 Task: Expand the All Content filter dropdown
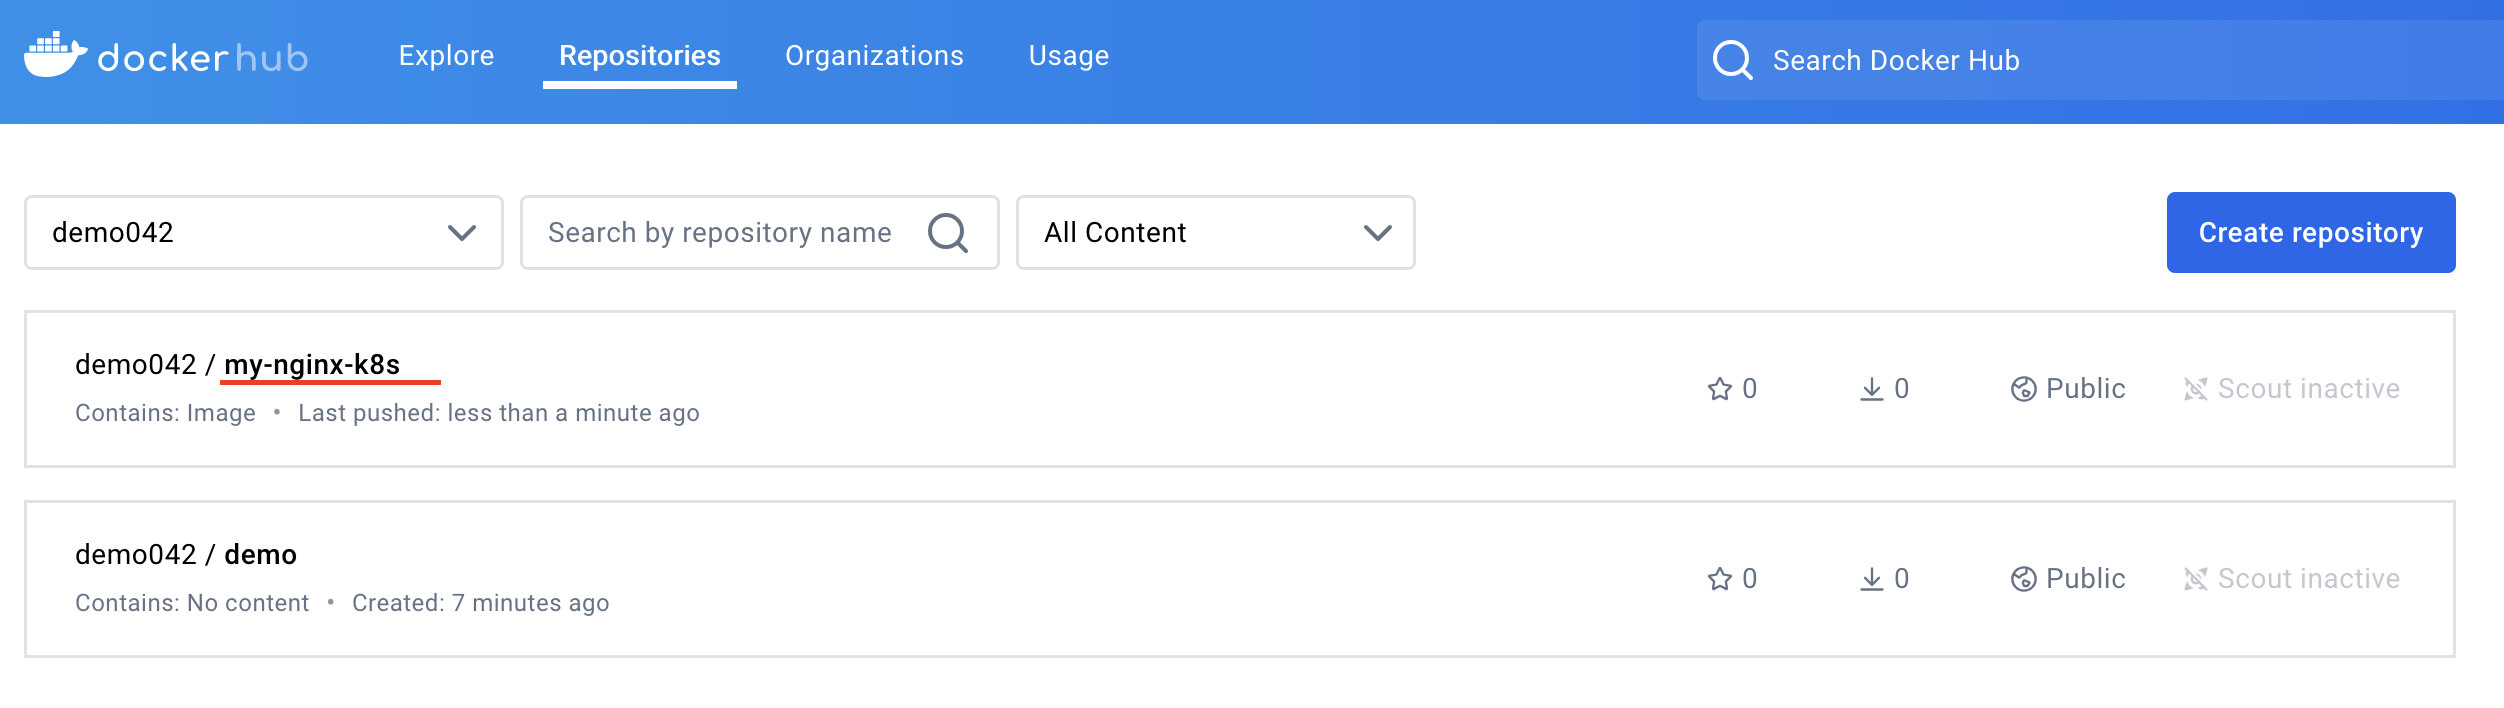click(x=1215, y=233)
